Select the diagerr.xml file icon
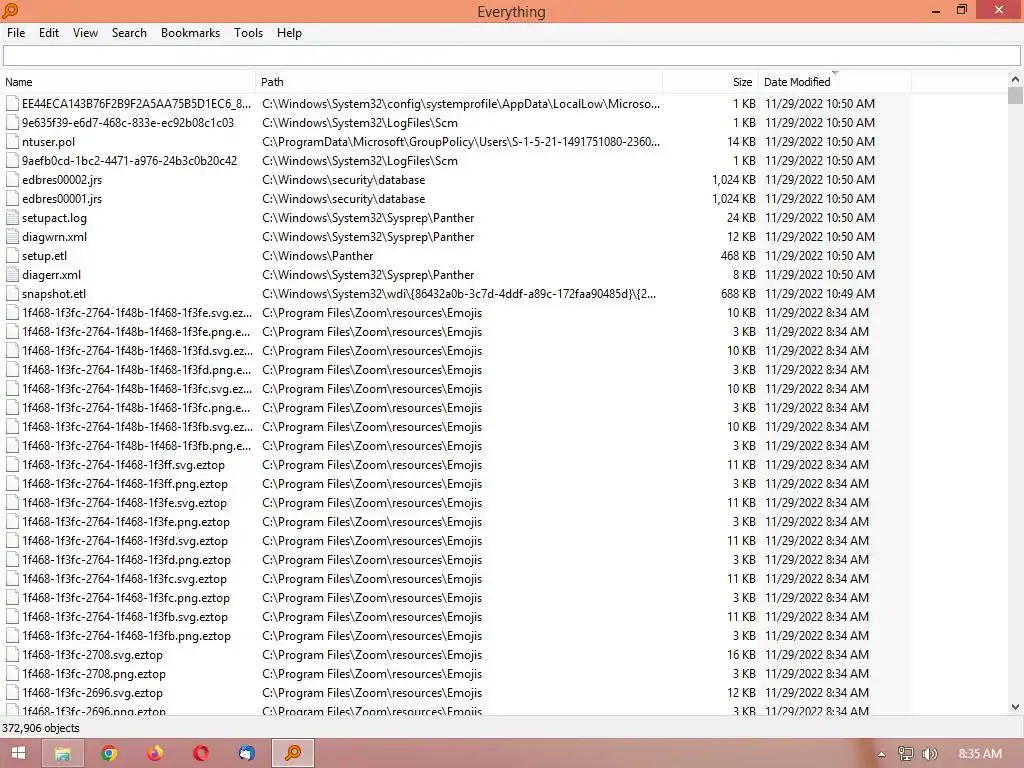The width and height of the screenshot is (1024, 768). click(x=12, y=274)
